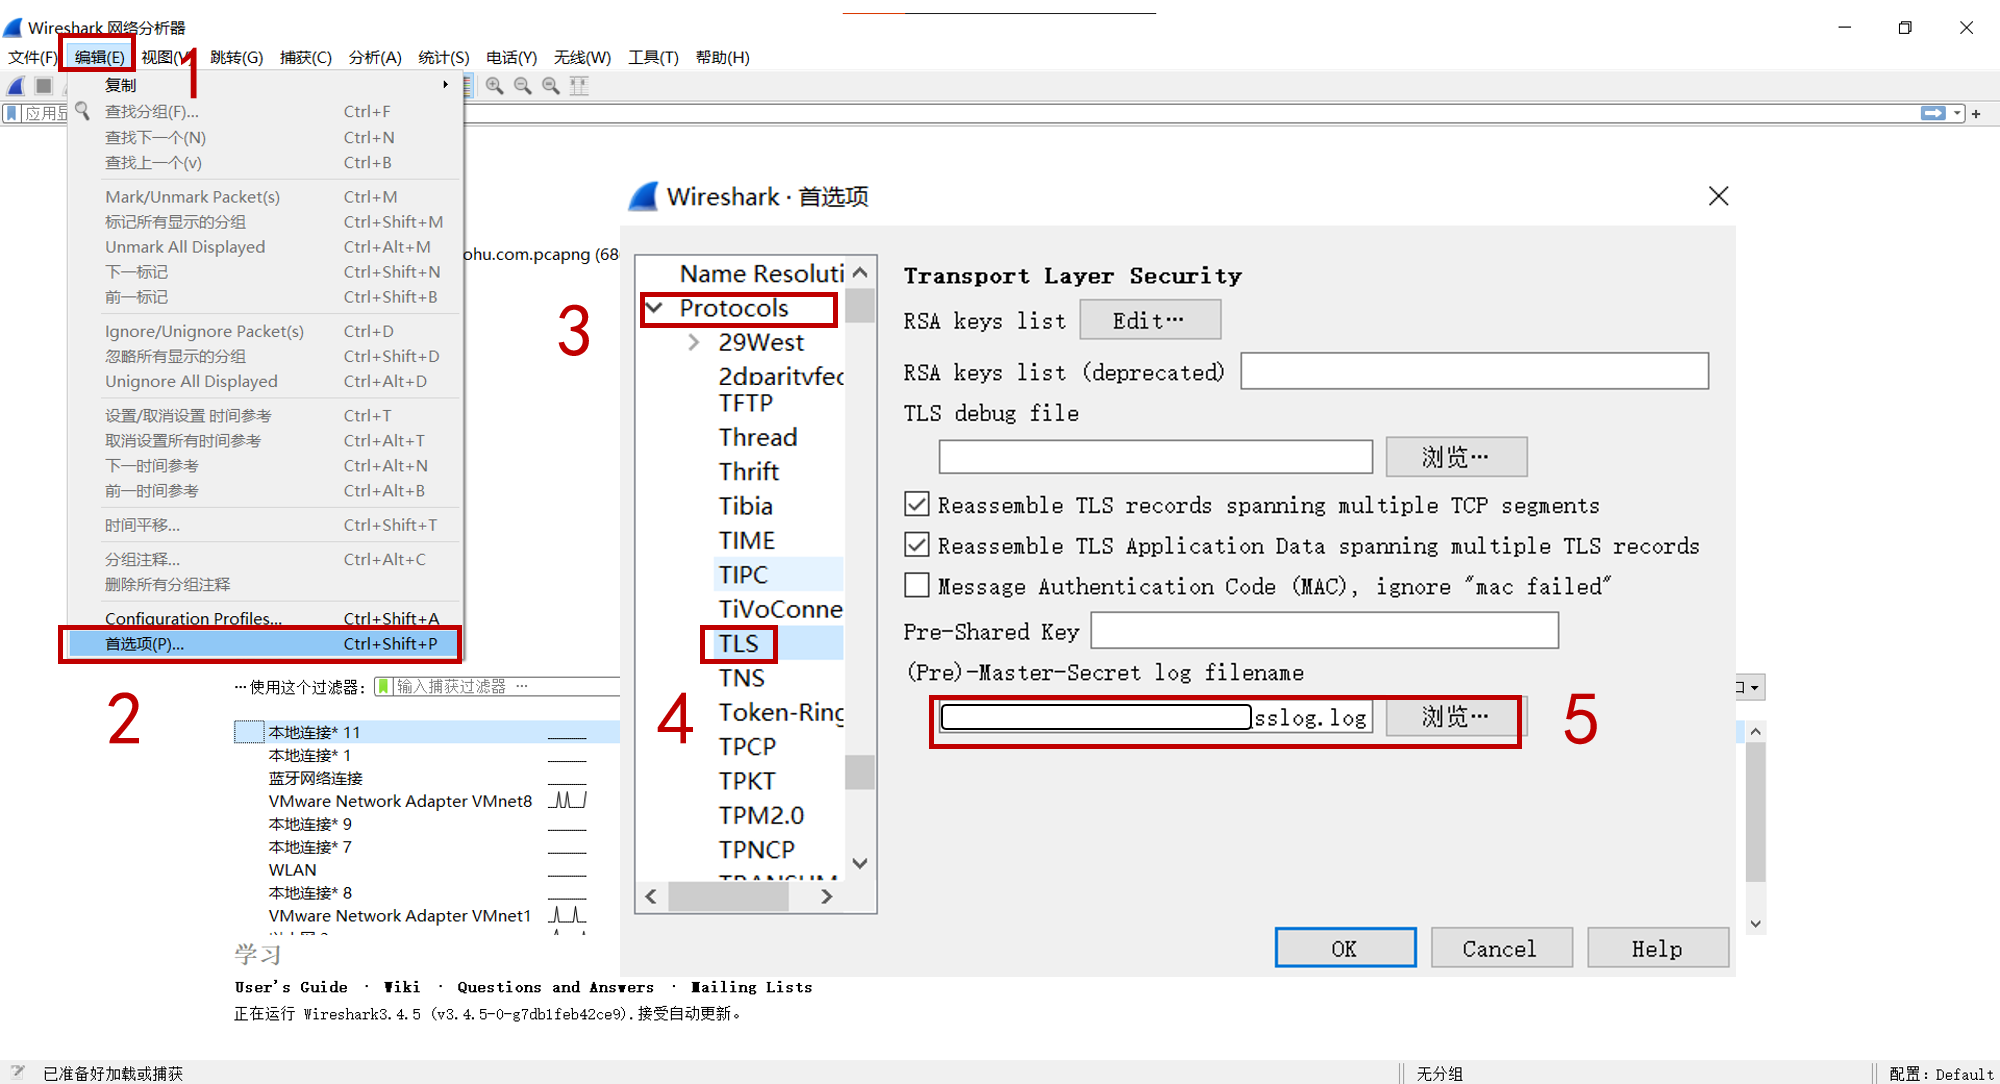Disable Reassemble TLS Application Data option

coord(916,544)
